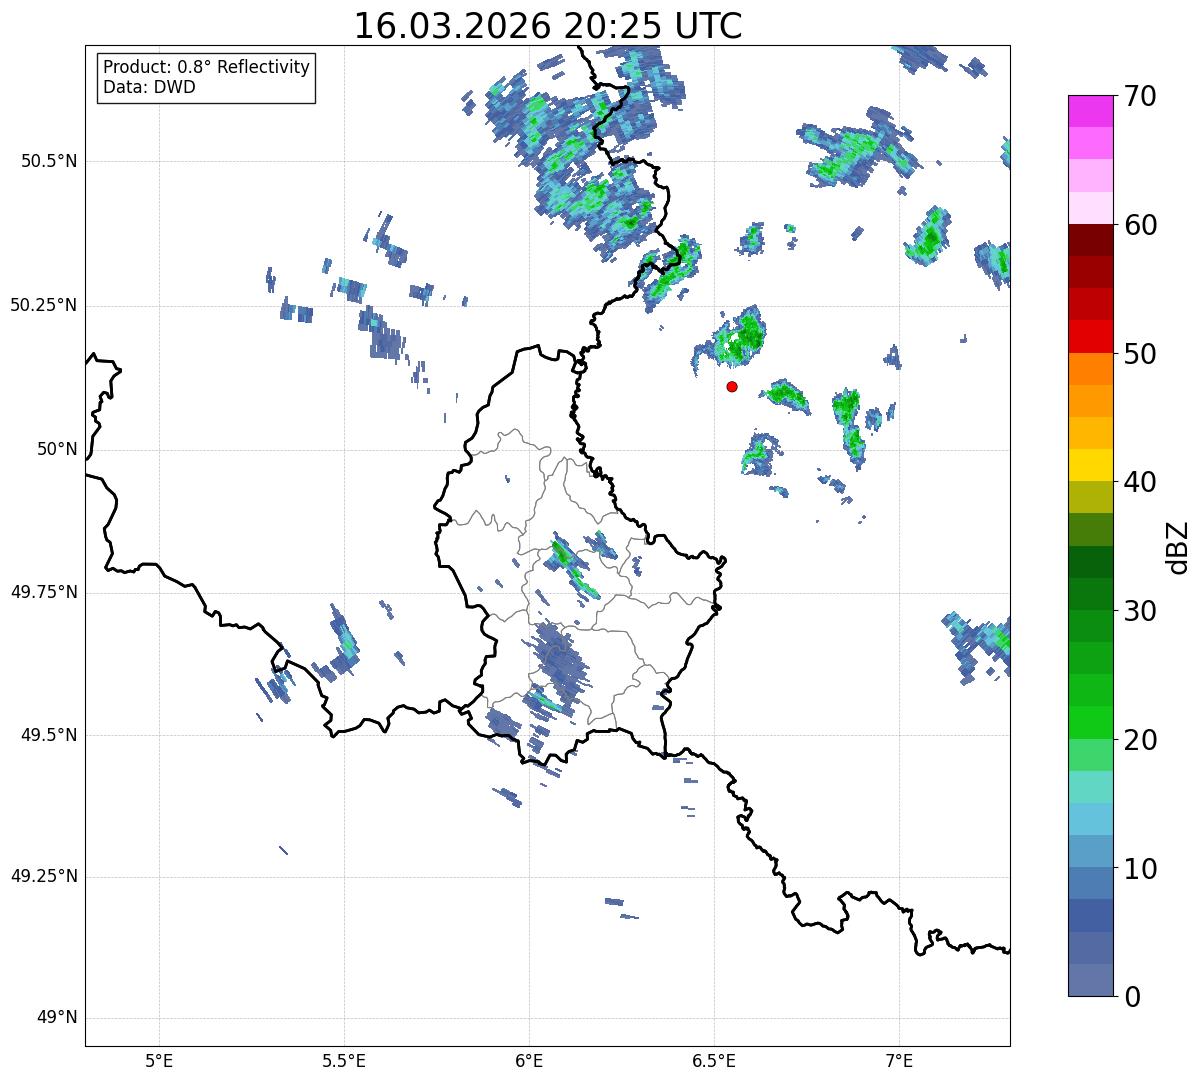Click the colorbar tick label "30"
Viewport: 1202px width, 1081px height.
(x=1140, y=611)
